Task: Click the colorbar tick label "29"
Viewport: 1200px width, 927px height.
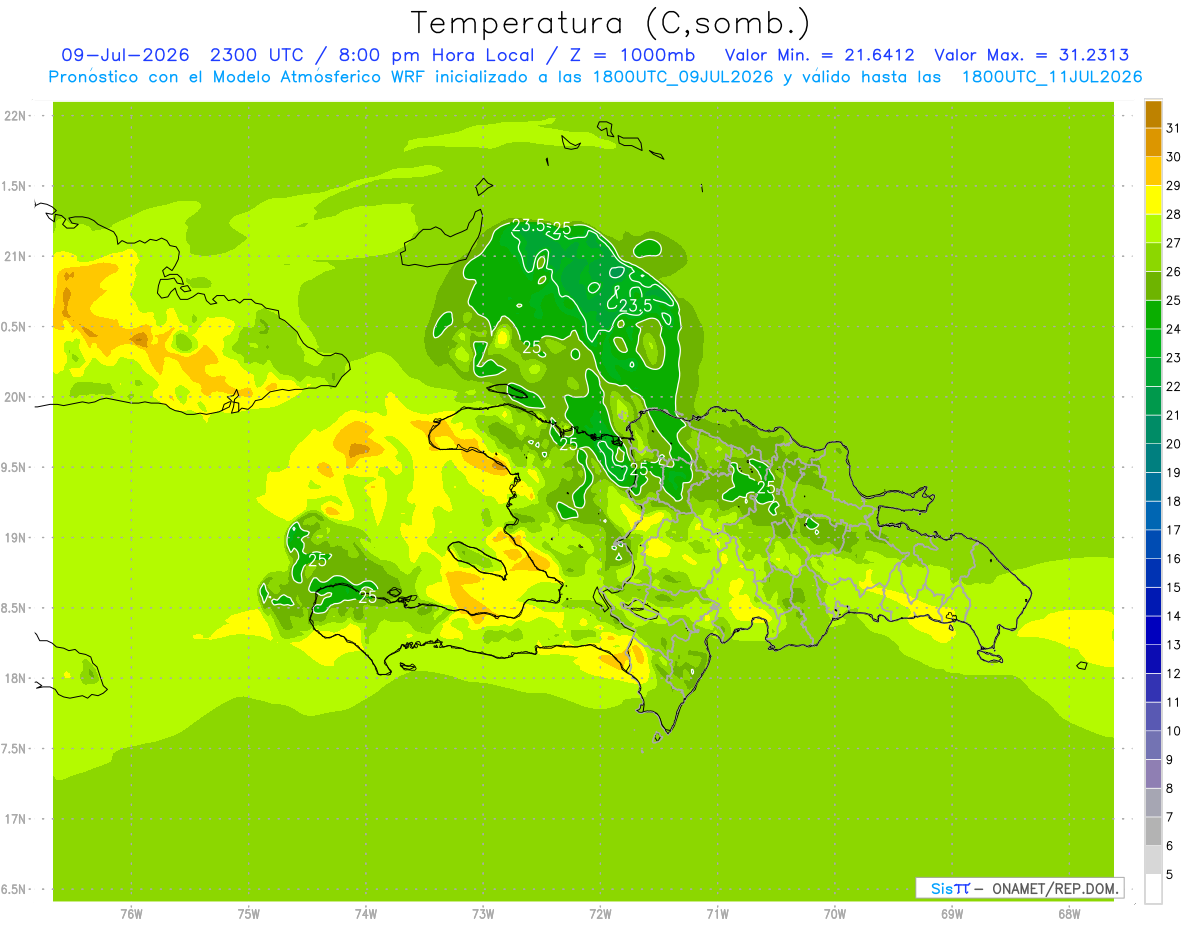Action: [x=1173, y=185]
